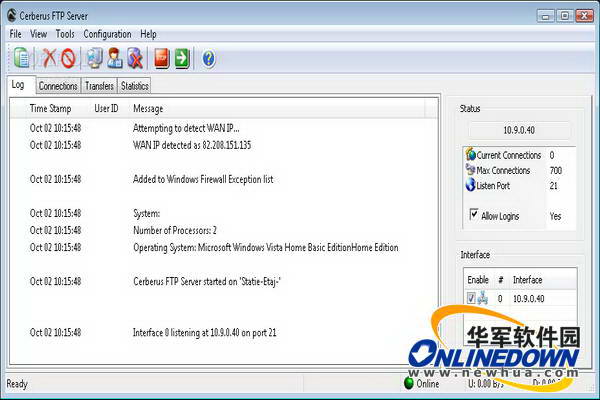This screenshot has height=400, width=600.
Task: Select the 'System:' log entry
Action: click(x=146, y=213)
